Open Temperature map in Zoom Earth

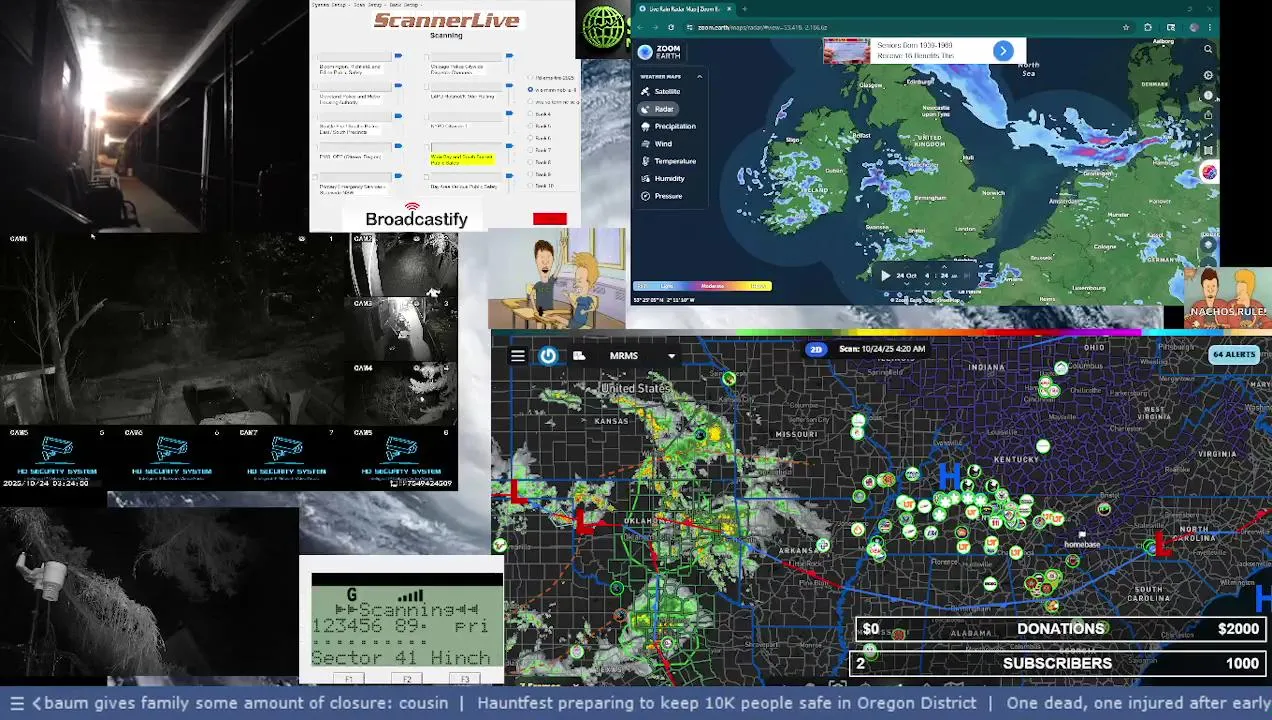(668, 161)
